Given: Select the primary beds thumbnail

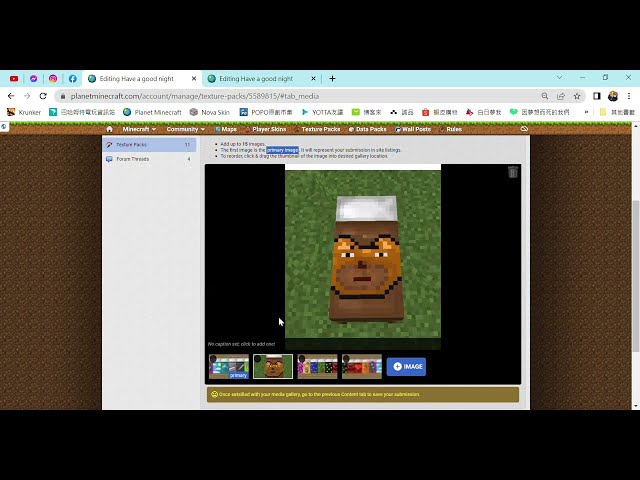Looking at the screenshot, I should click(x=229, y=367).
